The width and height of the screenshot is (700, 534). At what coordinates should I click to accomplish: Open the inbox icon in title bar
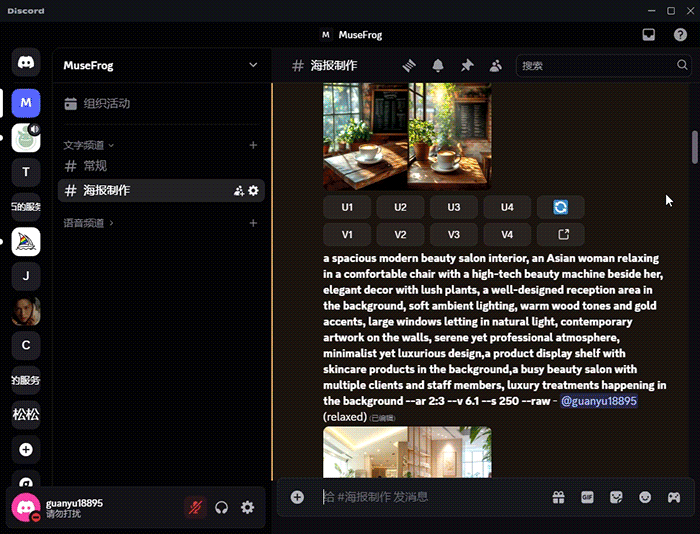point(649,34)
